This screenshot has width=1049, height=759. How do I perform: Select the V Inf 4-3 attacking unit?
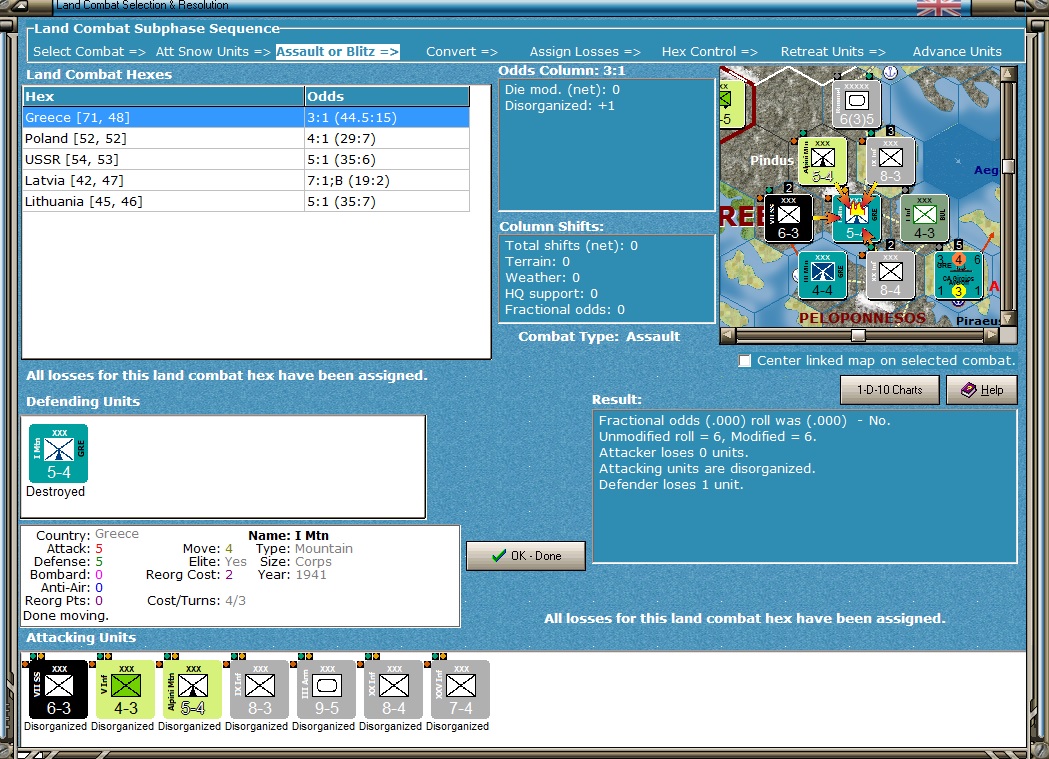(x=126, y=689)
